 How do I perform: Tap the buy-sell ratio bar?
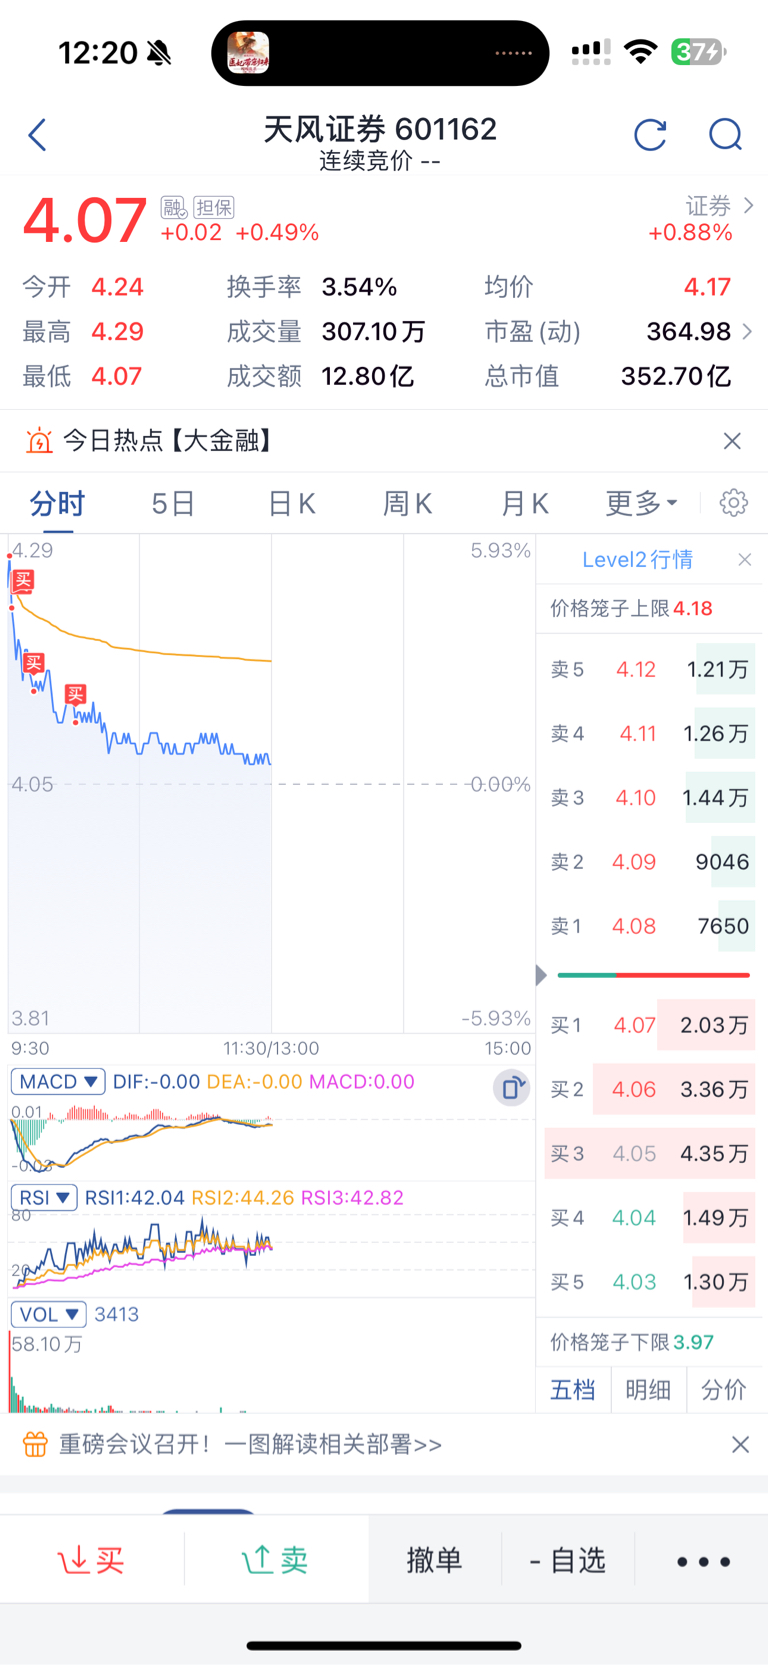[x=653, y=975]
